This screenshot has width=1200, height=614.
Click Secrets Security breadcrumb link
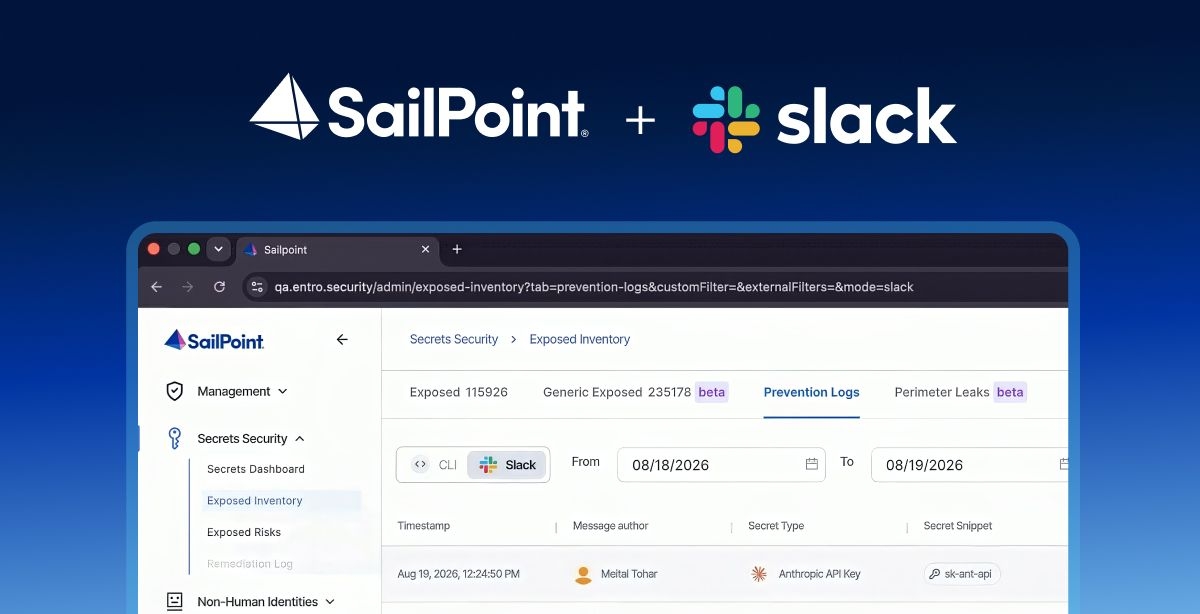tap(454, 339)
